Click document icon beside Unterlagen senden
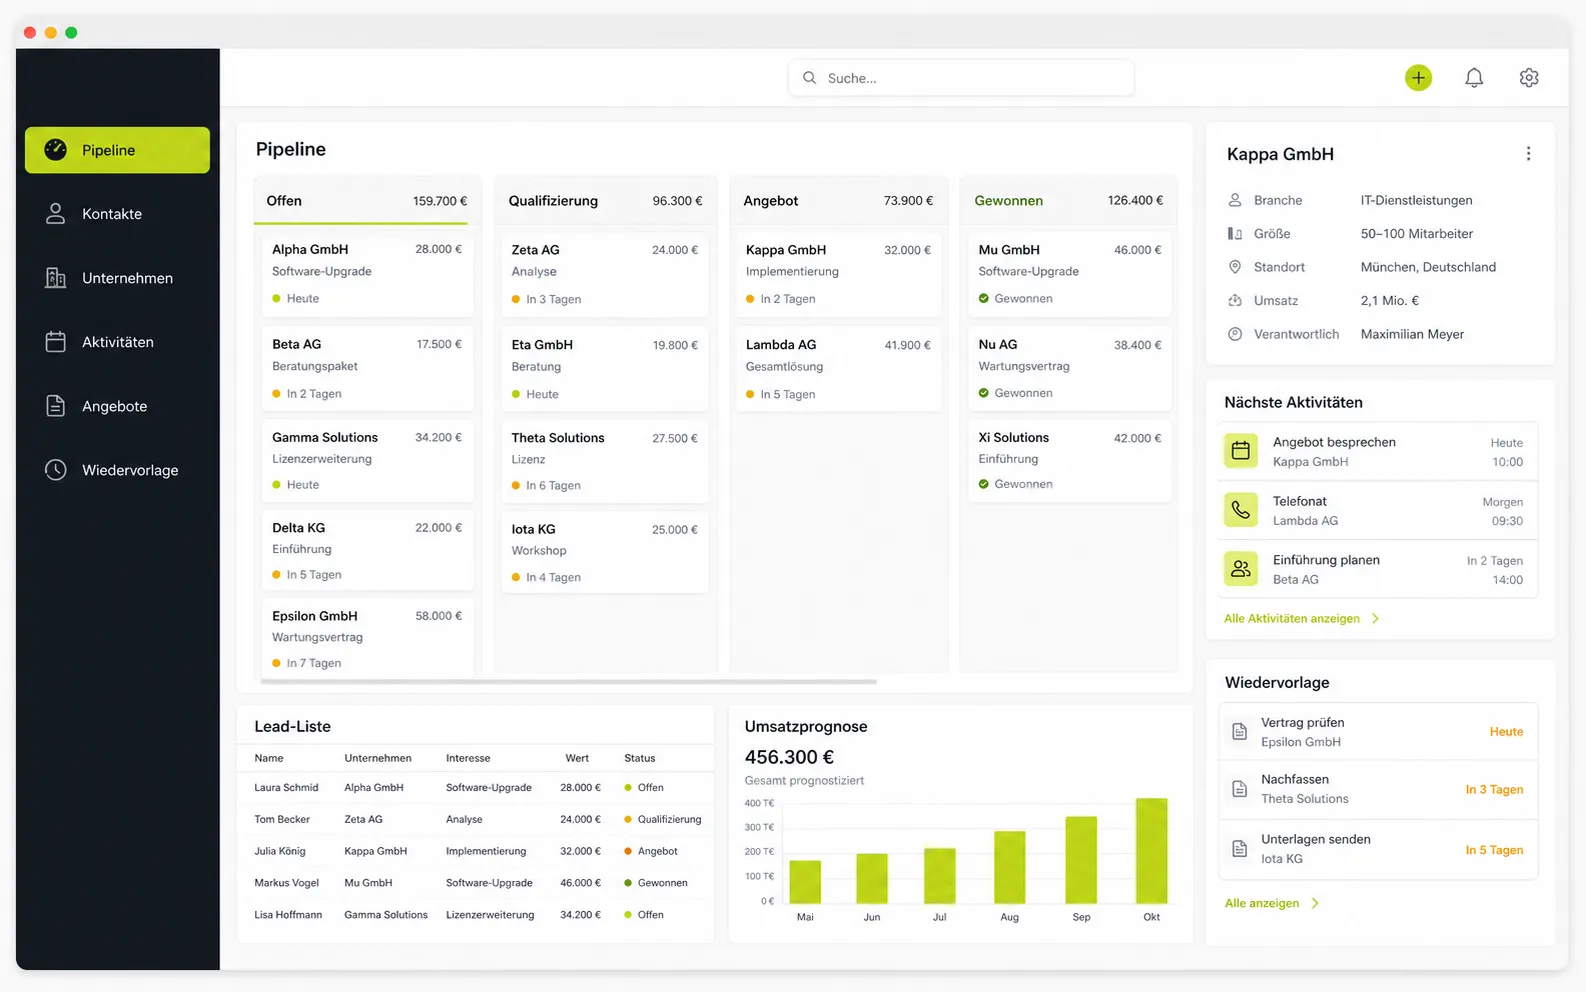 pos(1240,849)
